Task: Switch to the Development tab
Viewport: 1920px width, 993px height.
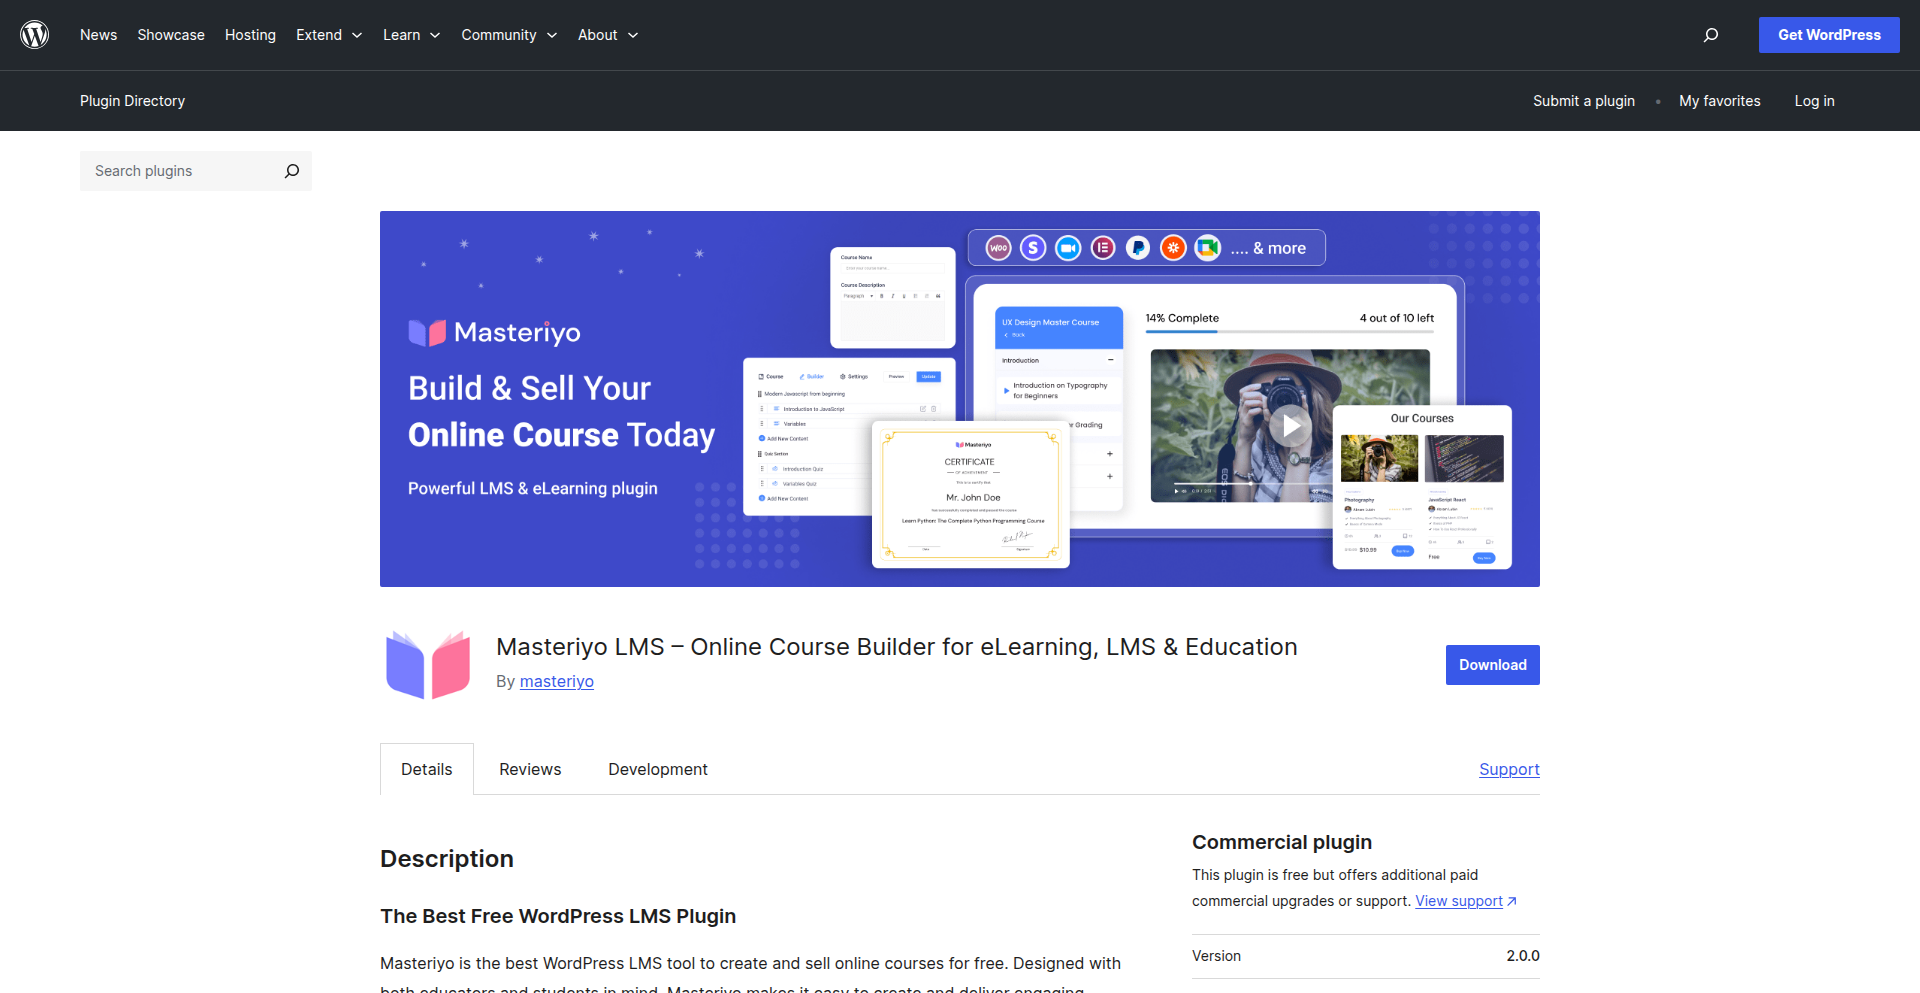Action: coord(658,769)
